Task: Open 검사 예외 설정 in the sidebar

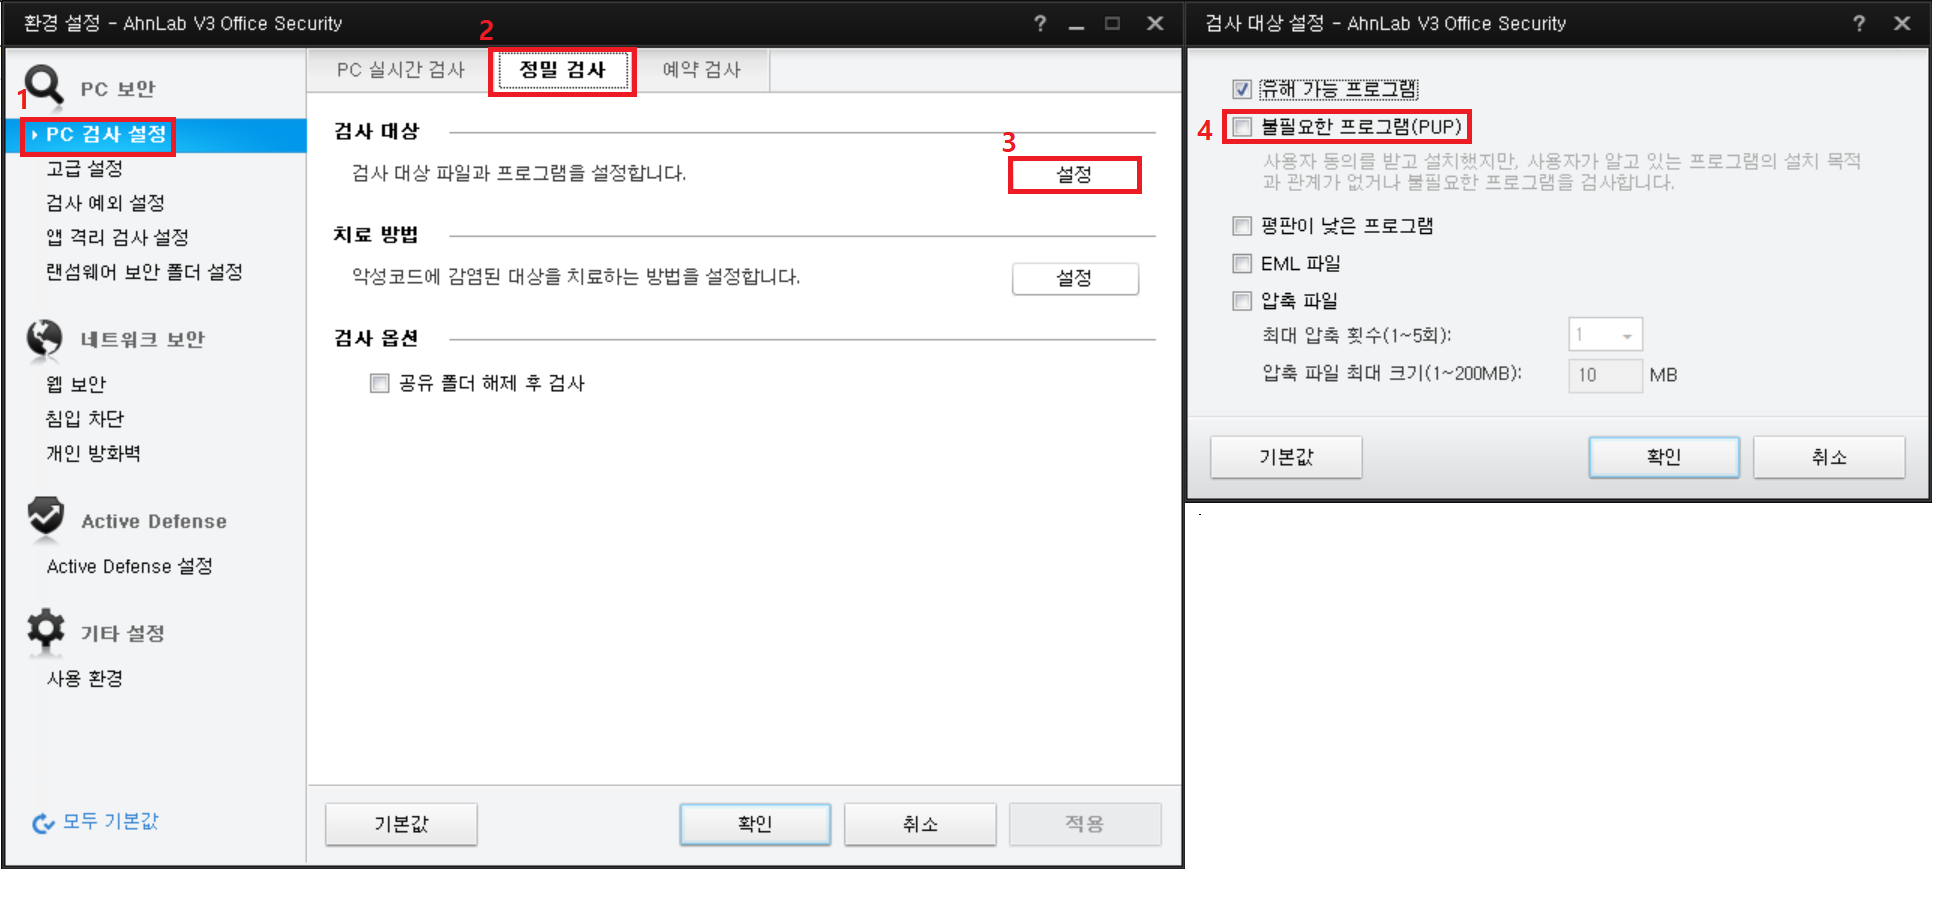Action: tap(105, 203)
